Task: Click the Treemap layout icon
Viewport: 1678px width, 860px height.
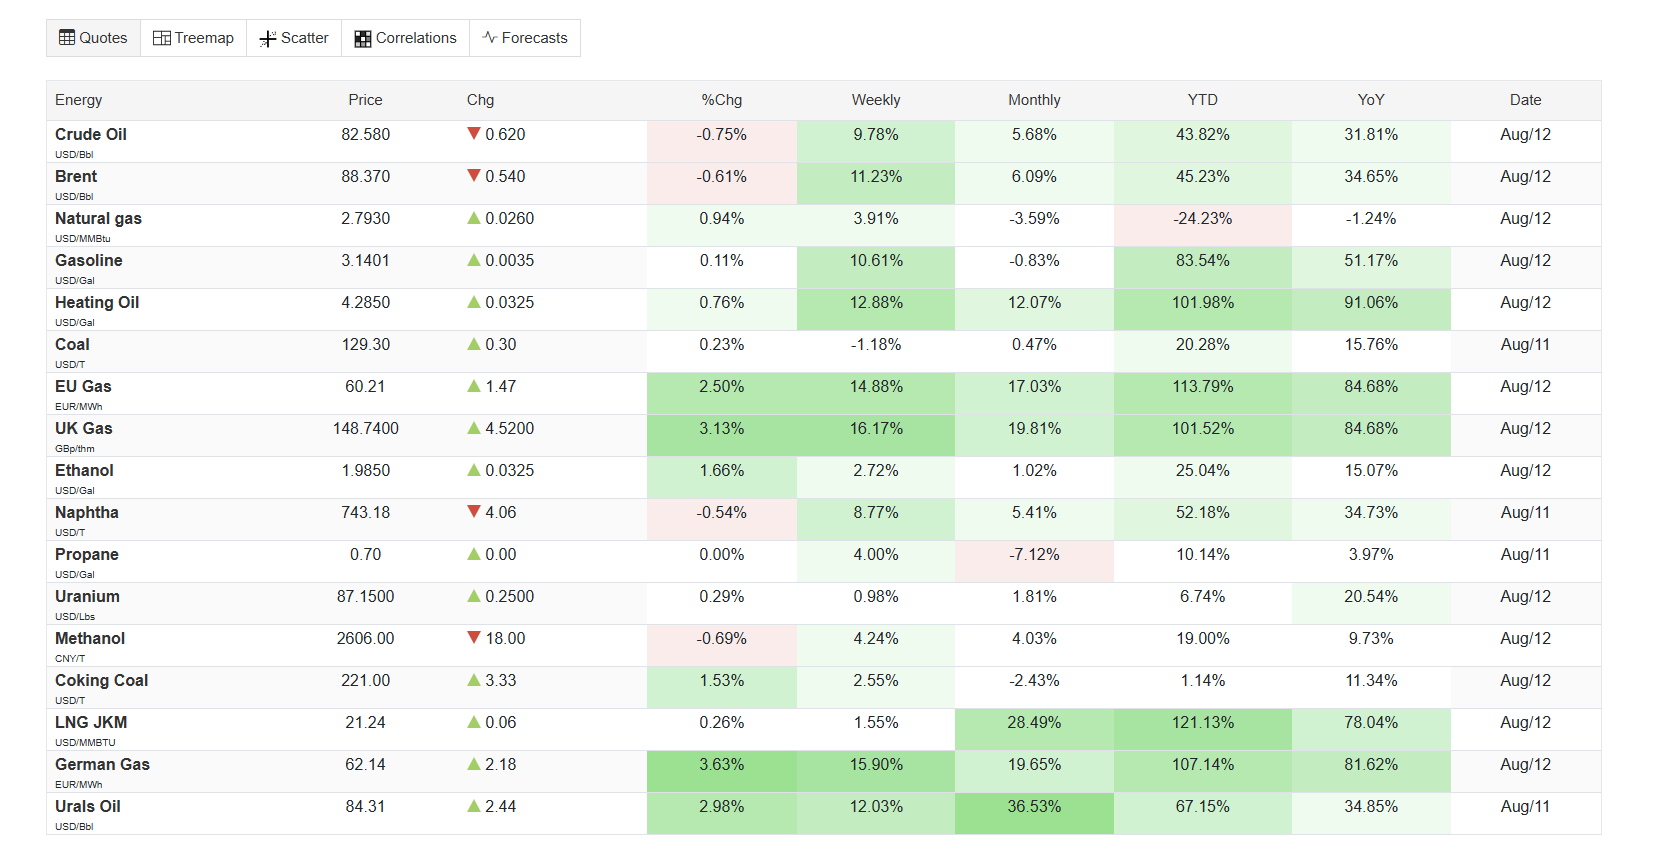Action: point(161,38)
